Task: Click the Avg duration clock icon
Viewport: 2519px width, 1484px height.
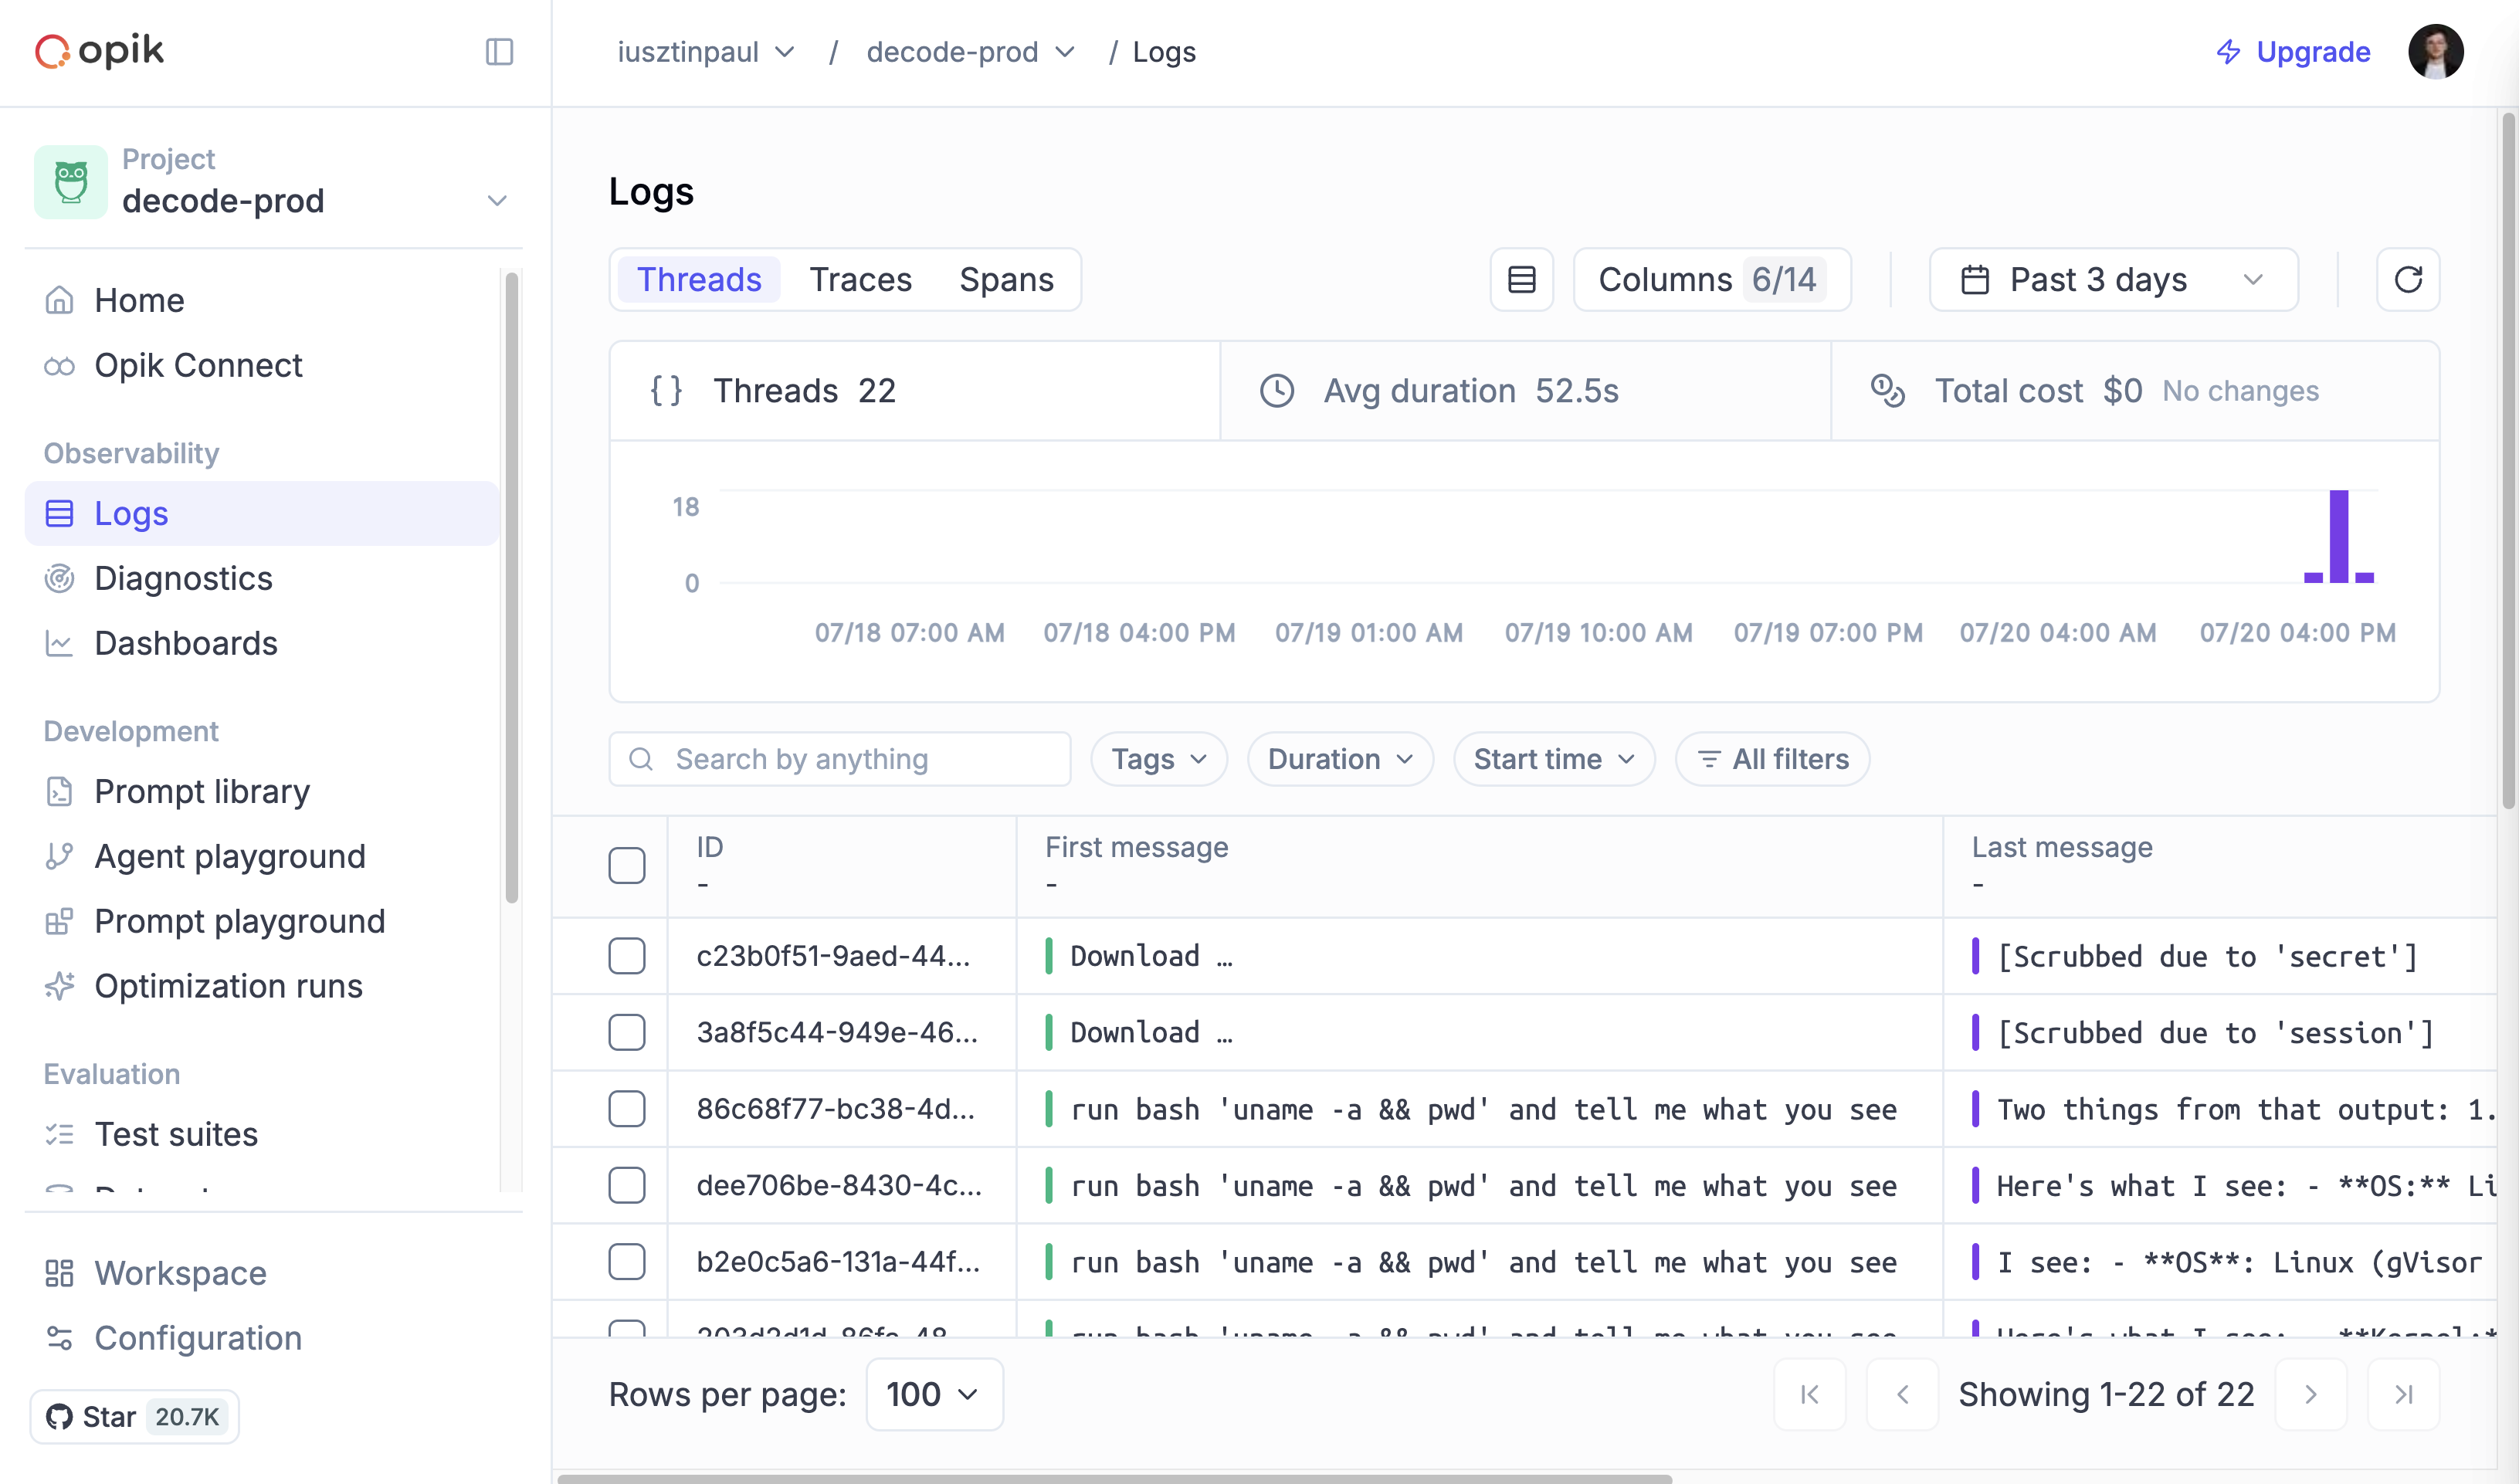Action: click(x=1276, y=391)
